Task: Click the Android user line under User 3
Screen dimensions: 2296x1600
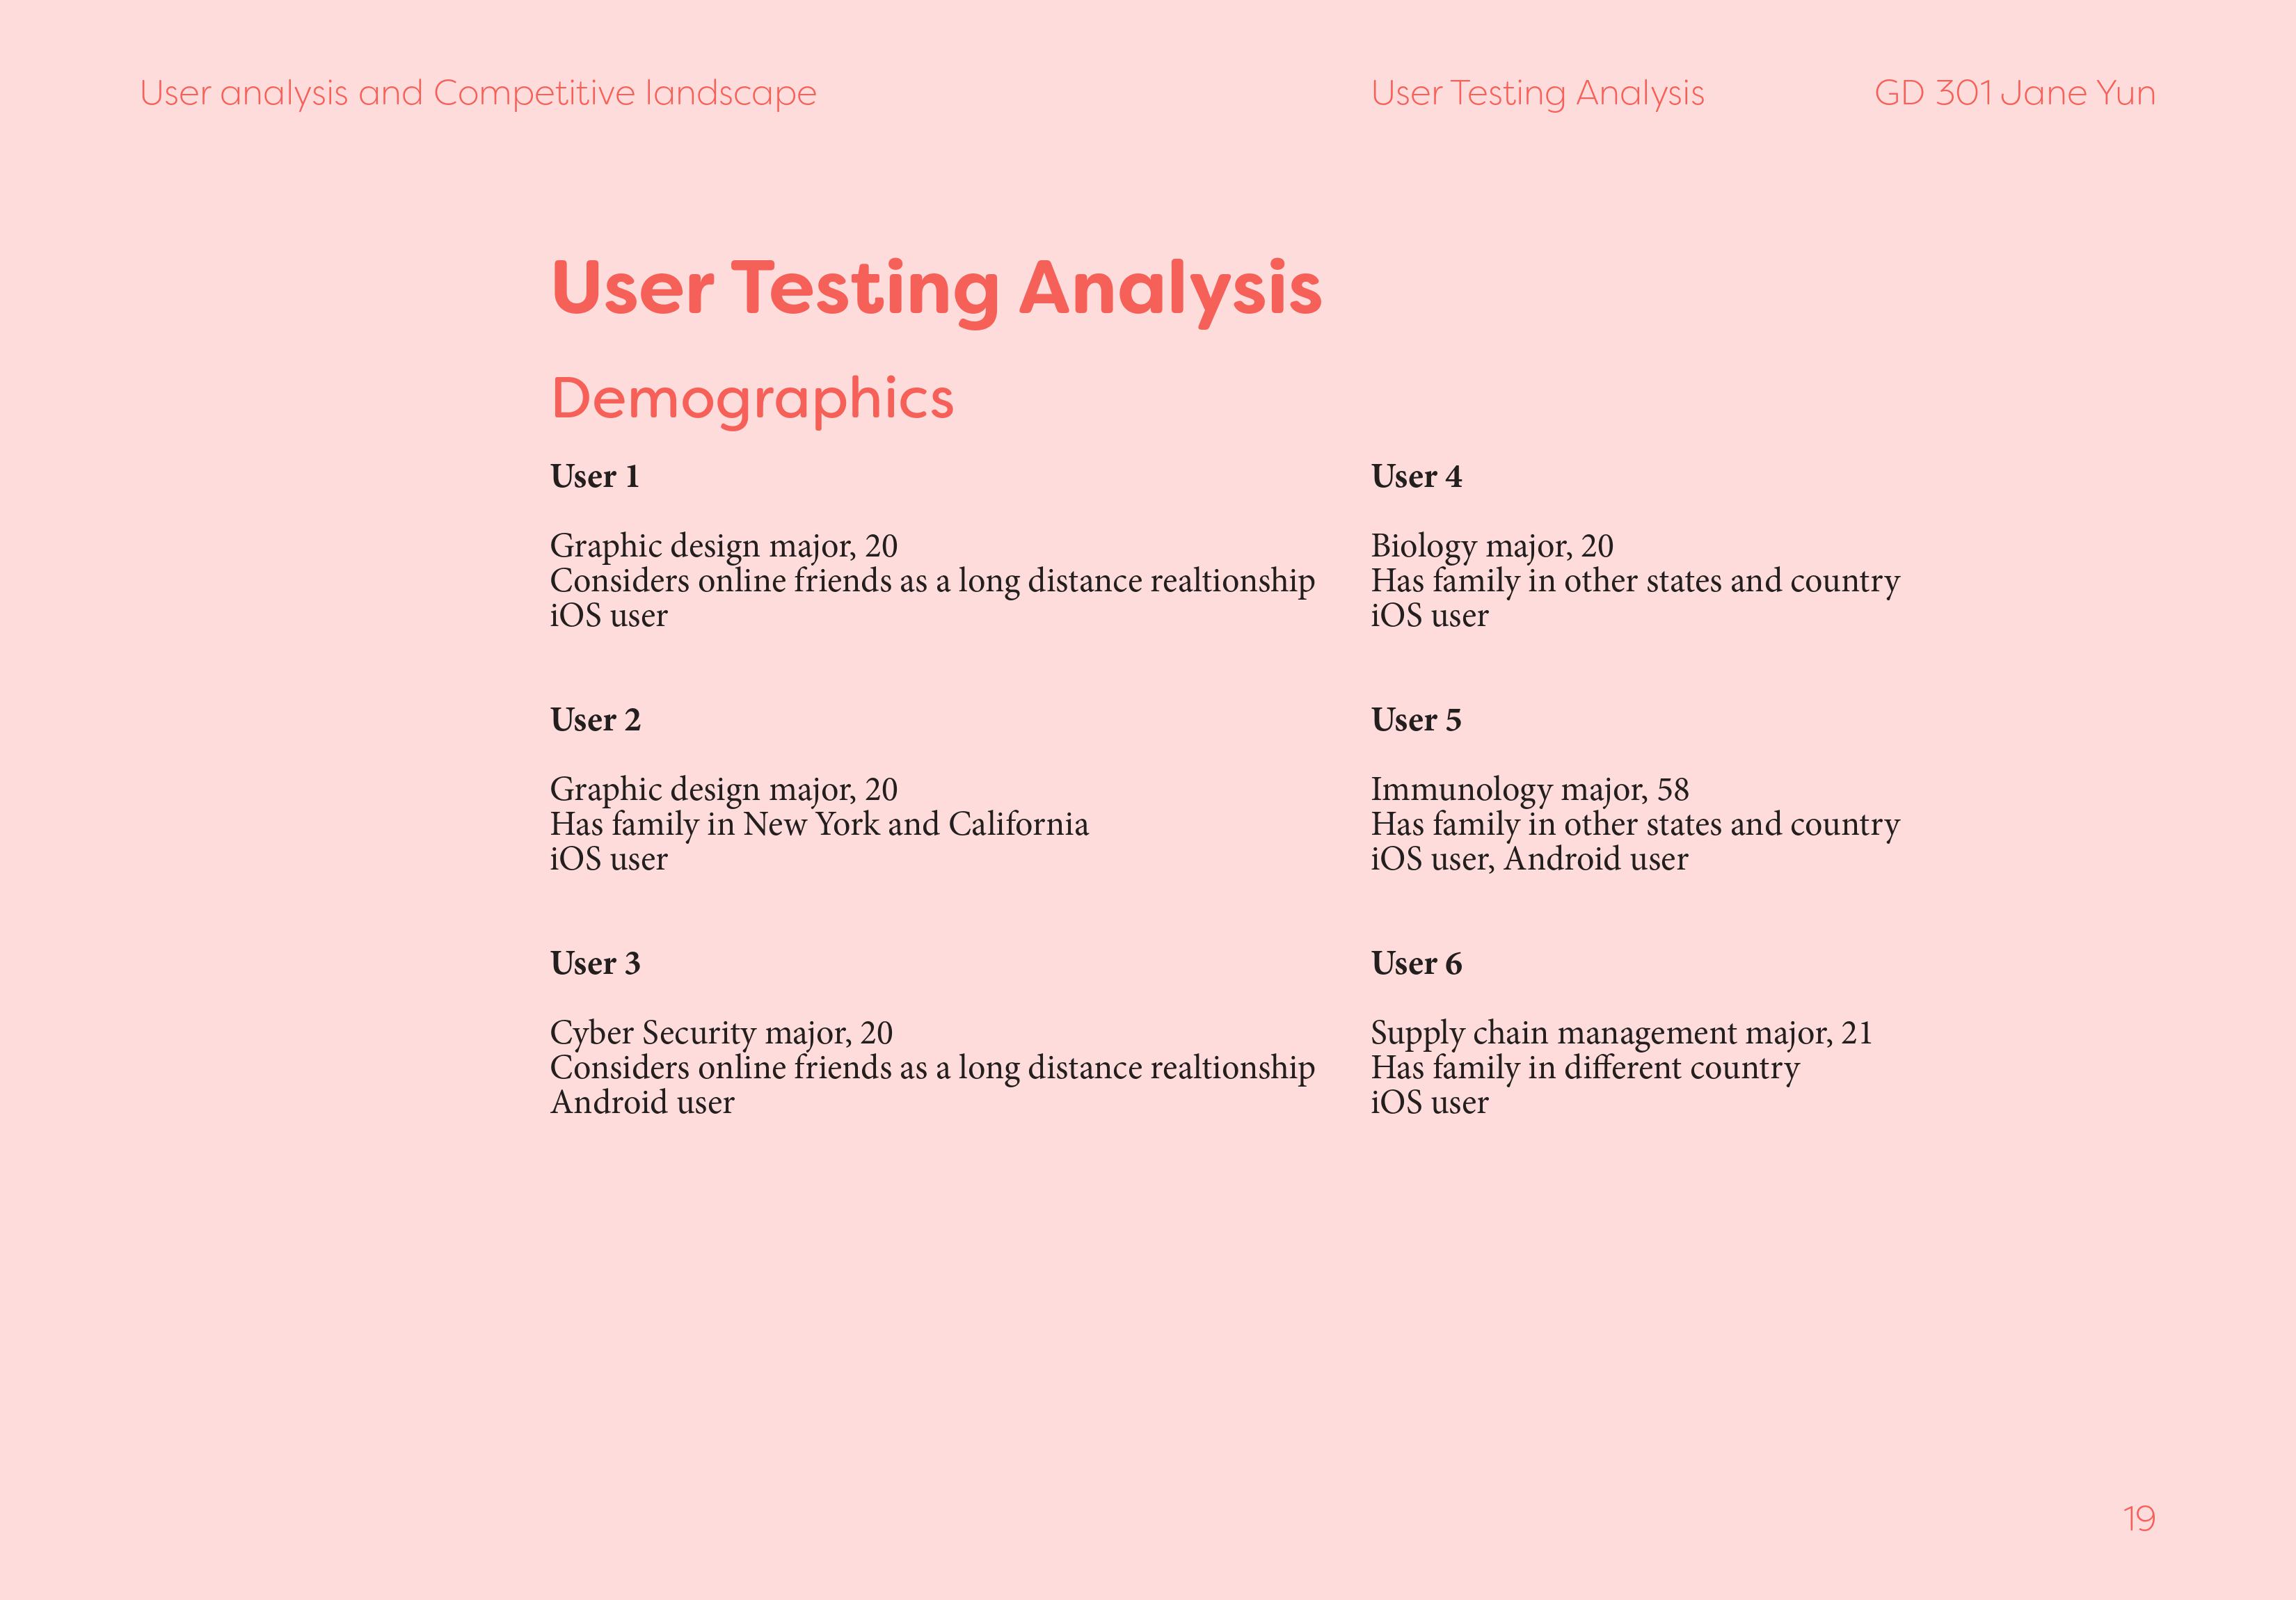Action: 642,1103
